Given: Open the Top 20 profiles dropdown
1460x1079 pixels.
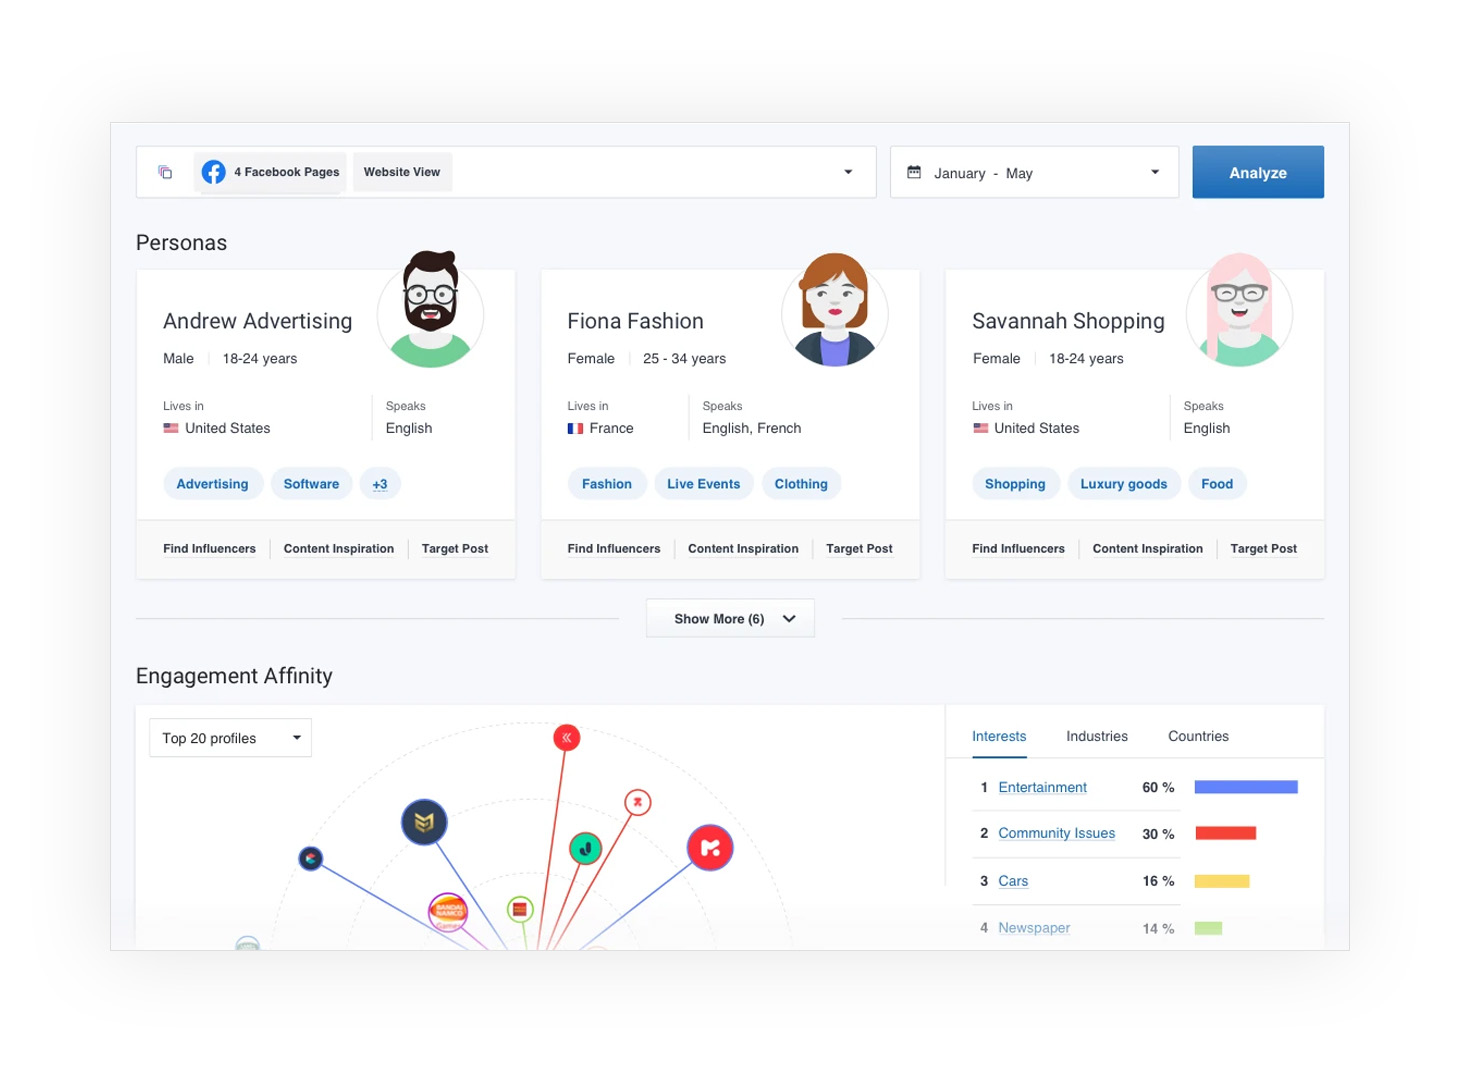Looking at the screenshot, I should pyautogui.click(x=230, y=738).
